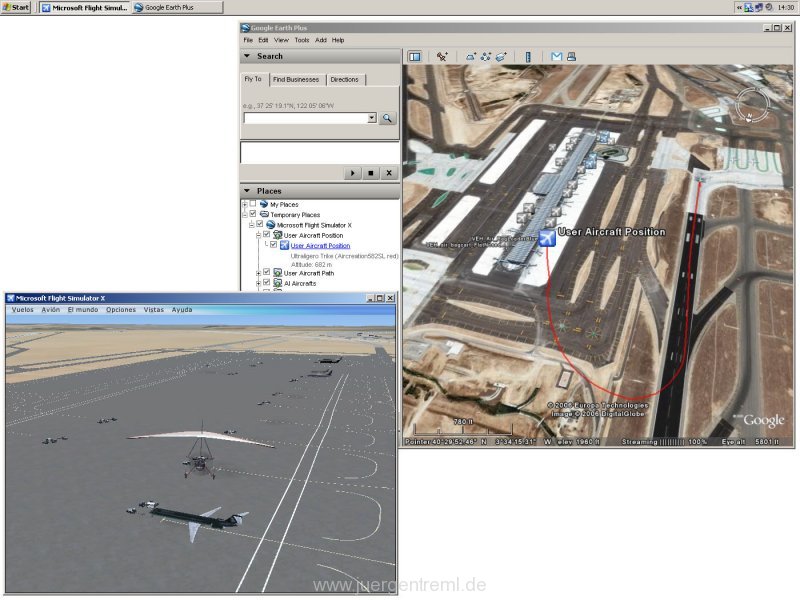The width and height of the screenshot is (800, 600).
Task: Select the Ruler measurement tool
Action: click(x=528, y=57)
